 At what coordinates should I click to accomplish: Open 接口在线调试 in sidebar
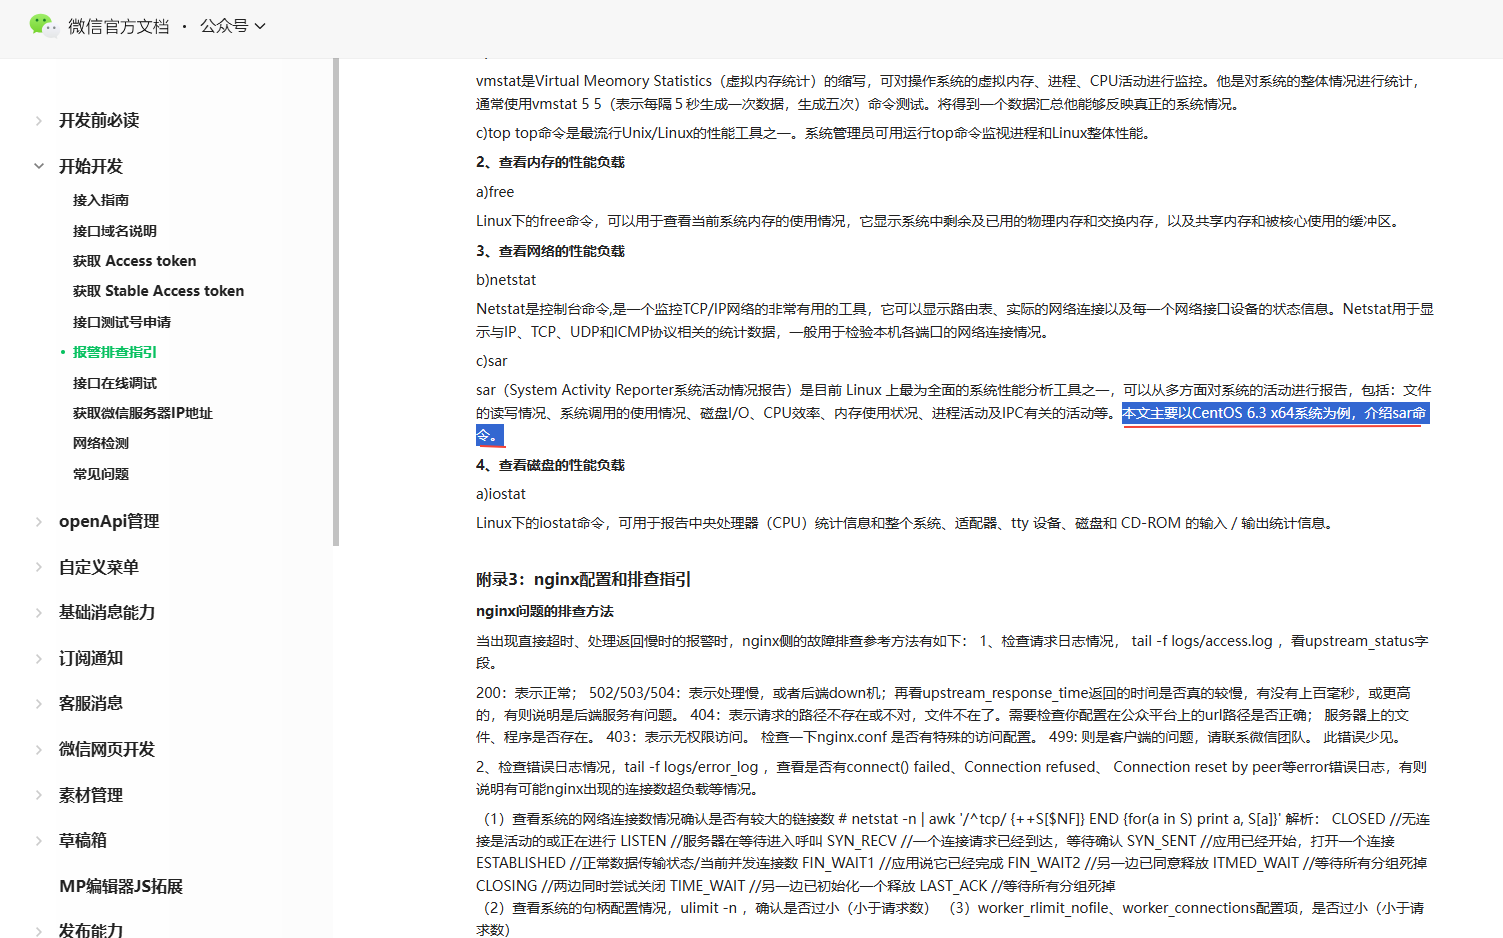tap(115, 383)
